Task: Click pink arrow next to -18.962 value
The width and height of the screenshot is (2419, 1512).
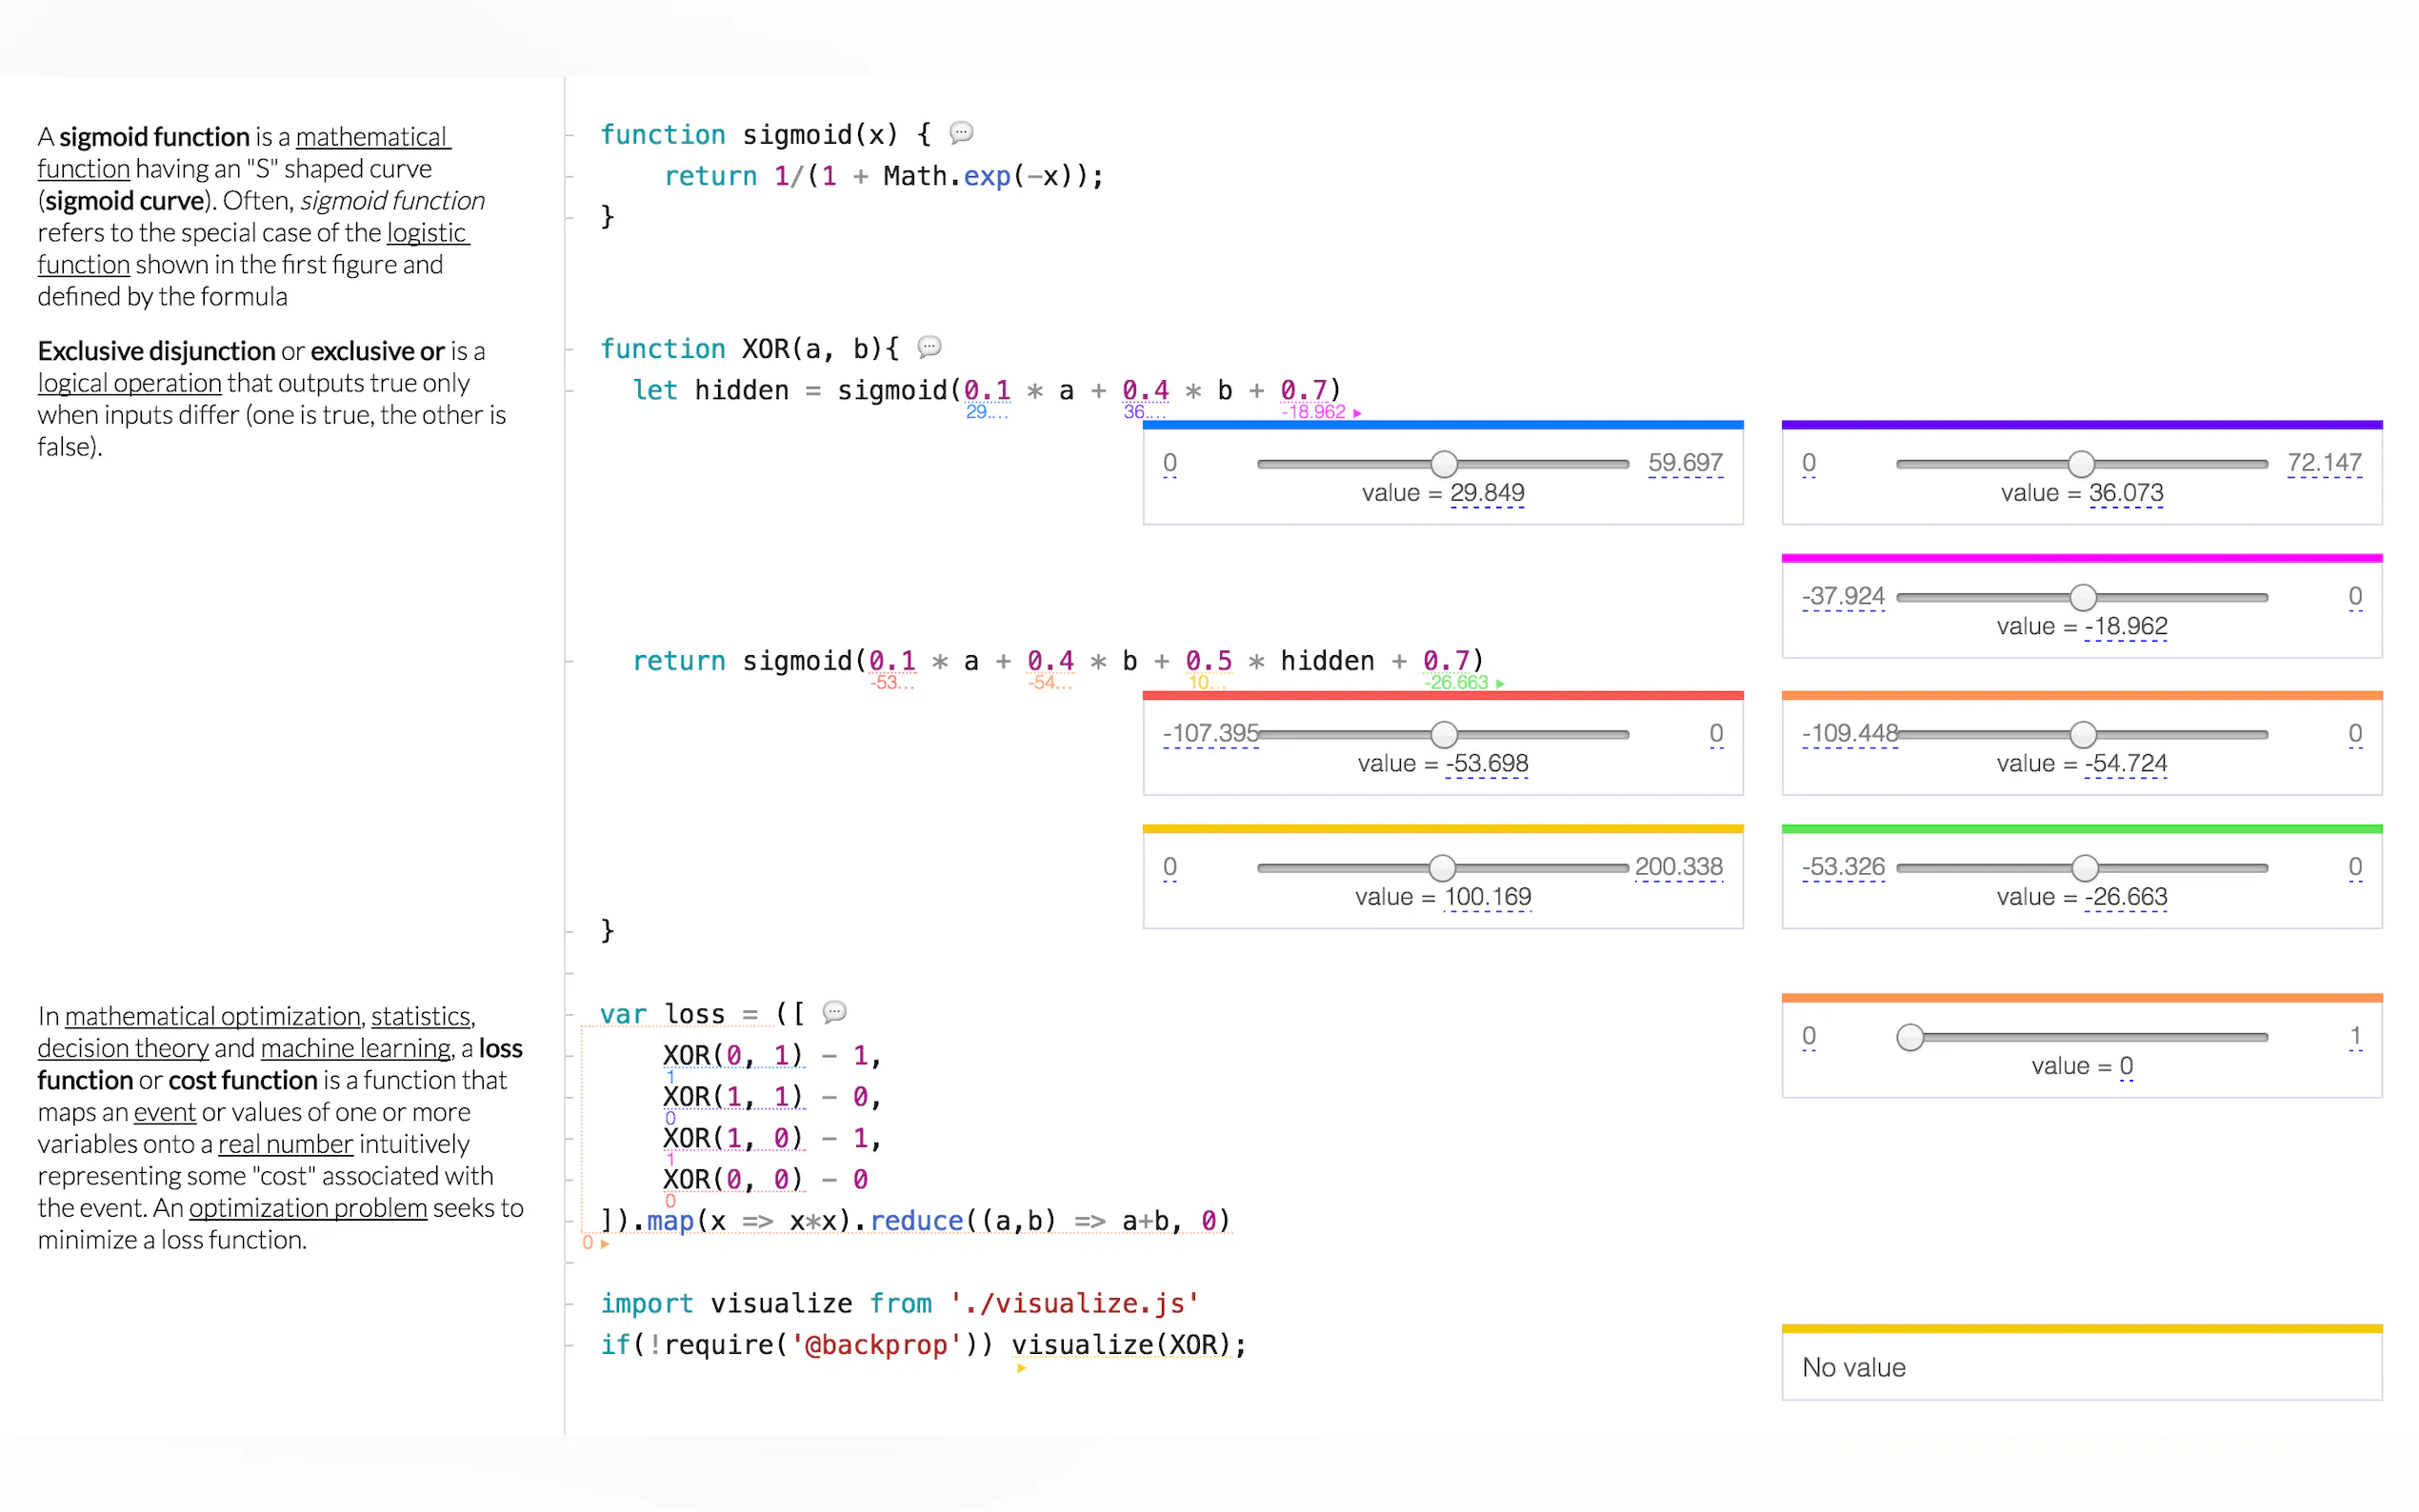Action: (x=1357, y=413)
